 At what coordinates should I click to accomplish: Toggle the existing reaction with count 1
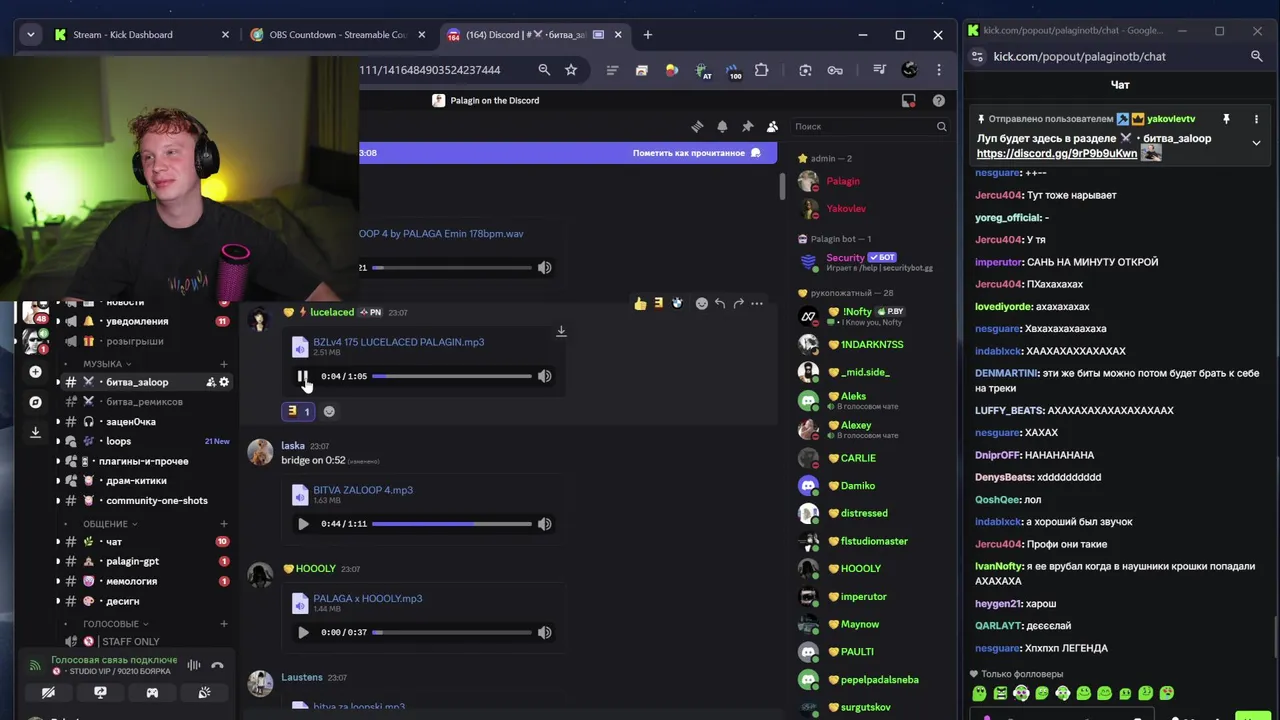298,411
